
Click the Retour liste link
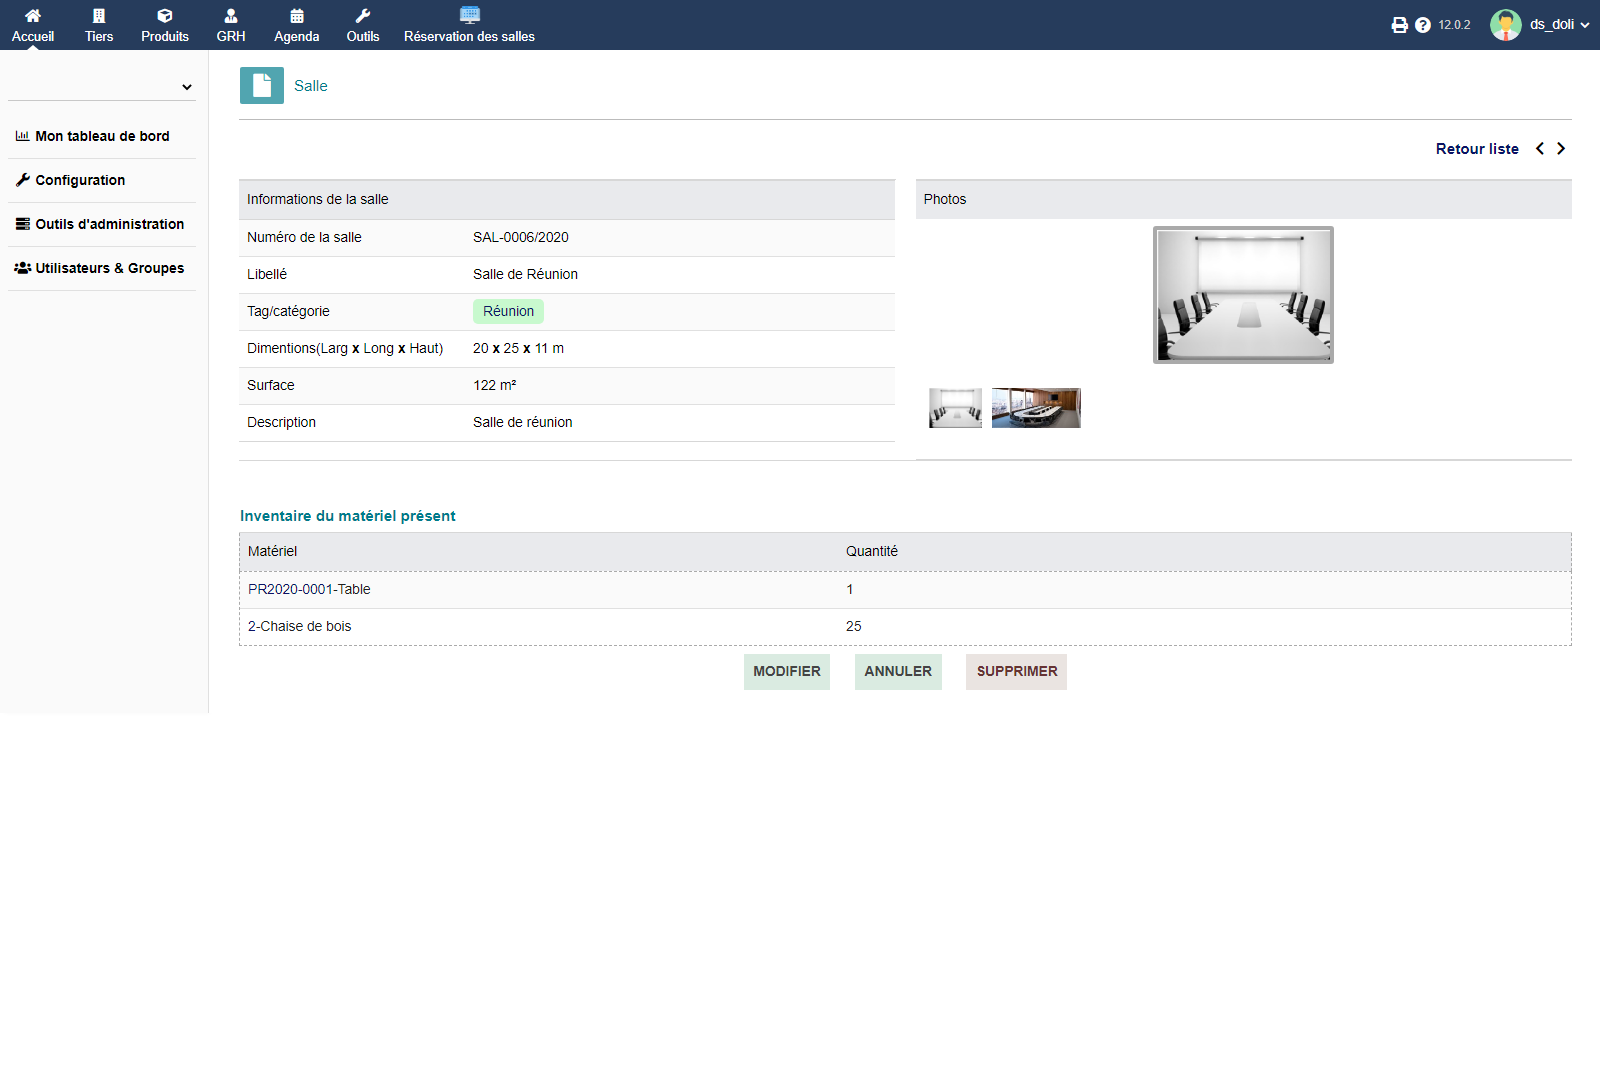coord(1476,149)
